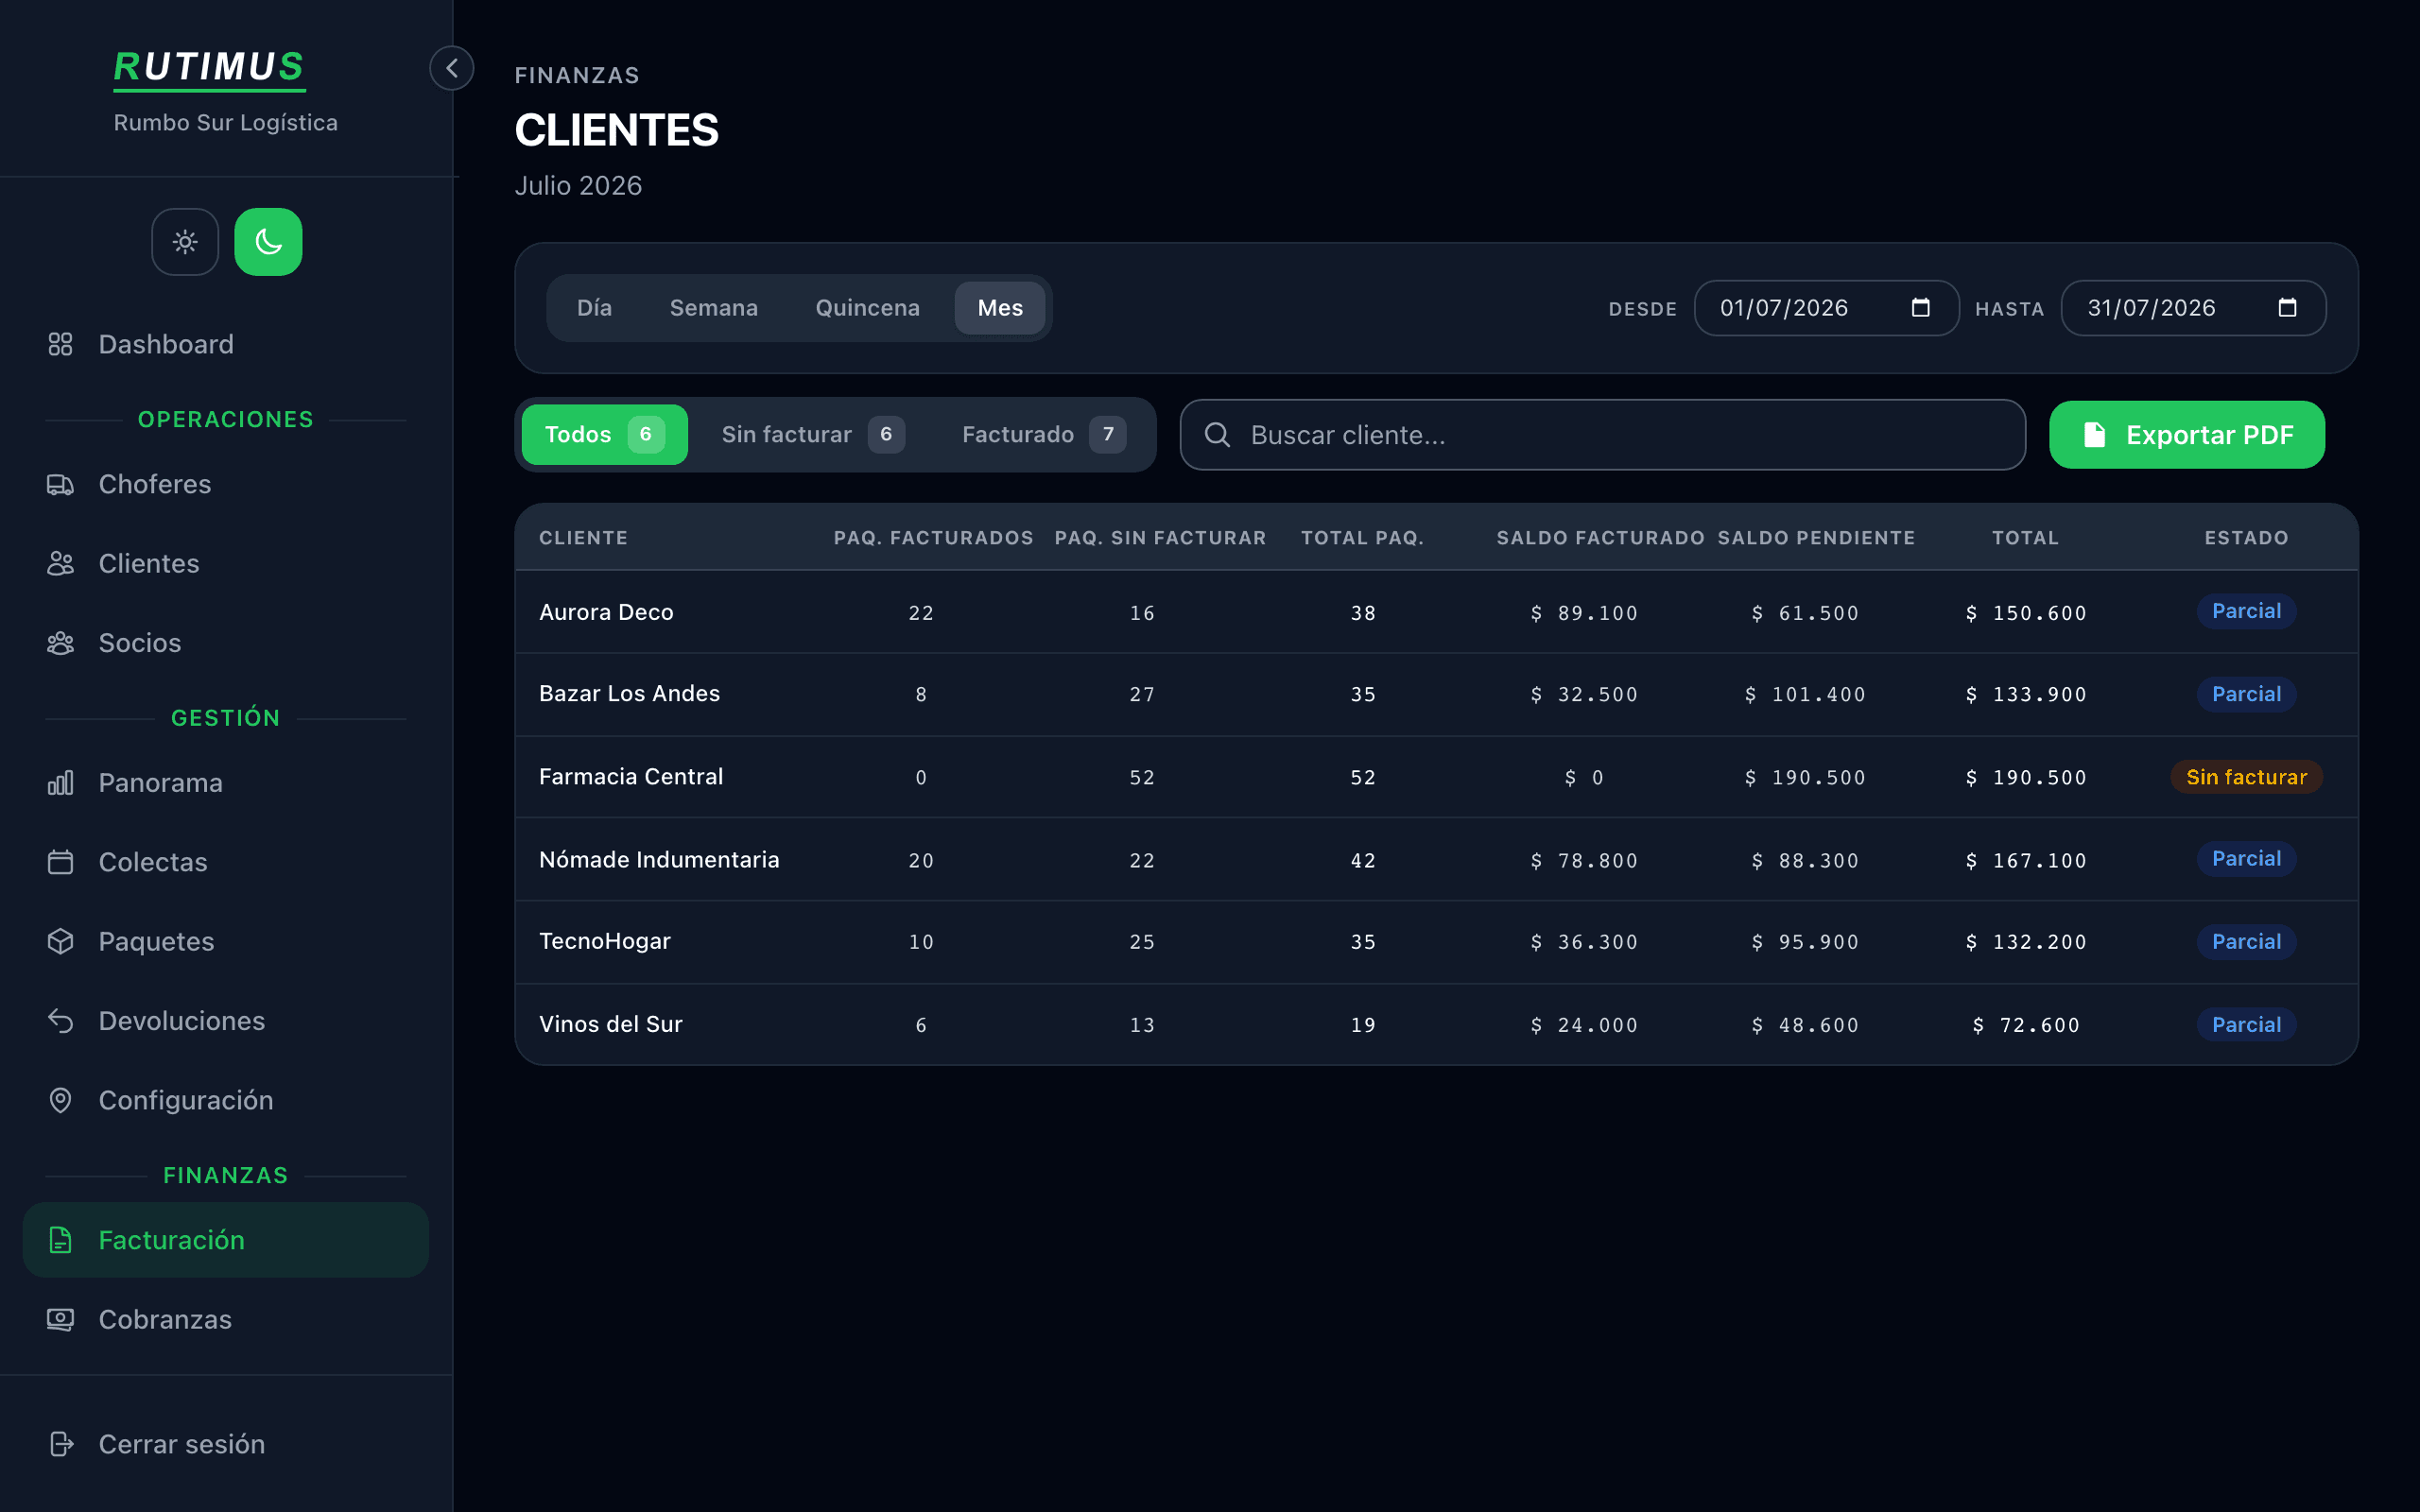This screenshot has height=1512, width=2420.
Task: Click the Choferes truck icon
Action: click(x=60, y=484)
